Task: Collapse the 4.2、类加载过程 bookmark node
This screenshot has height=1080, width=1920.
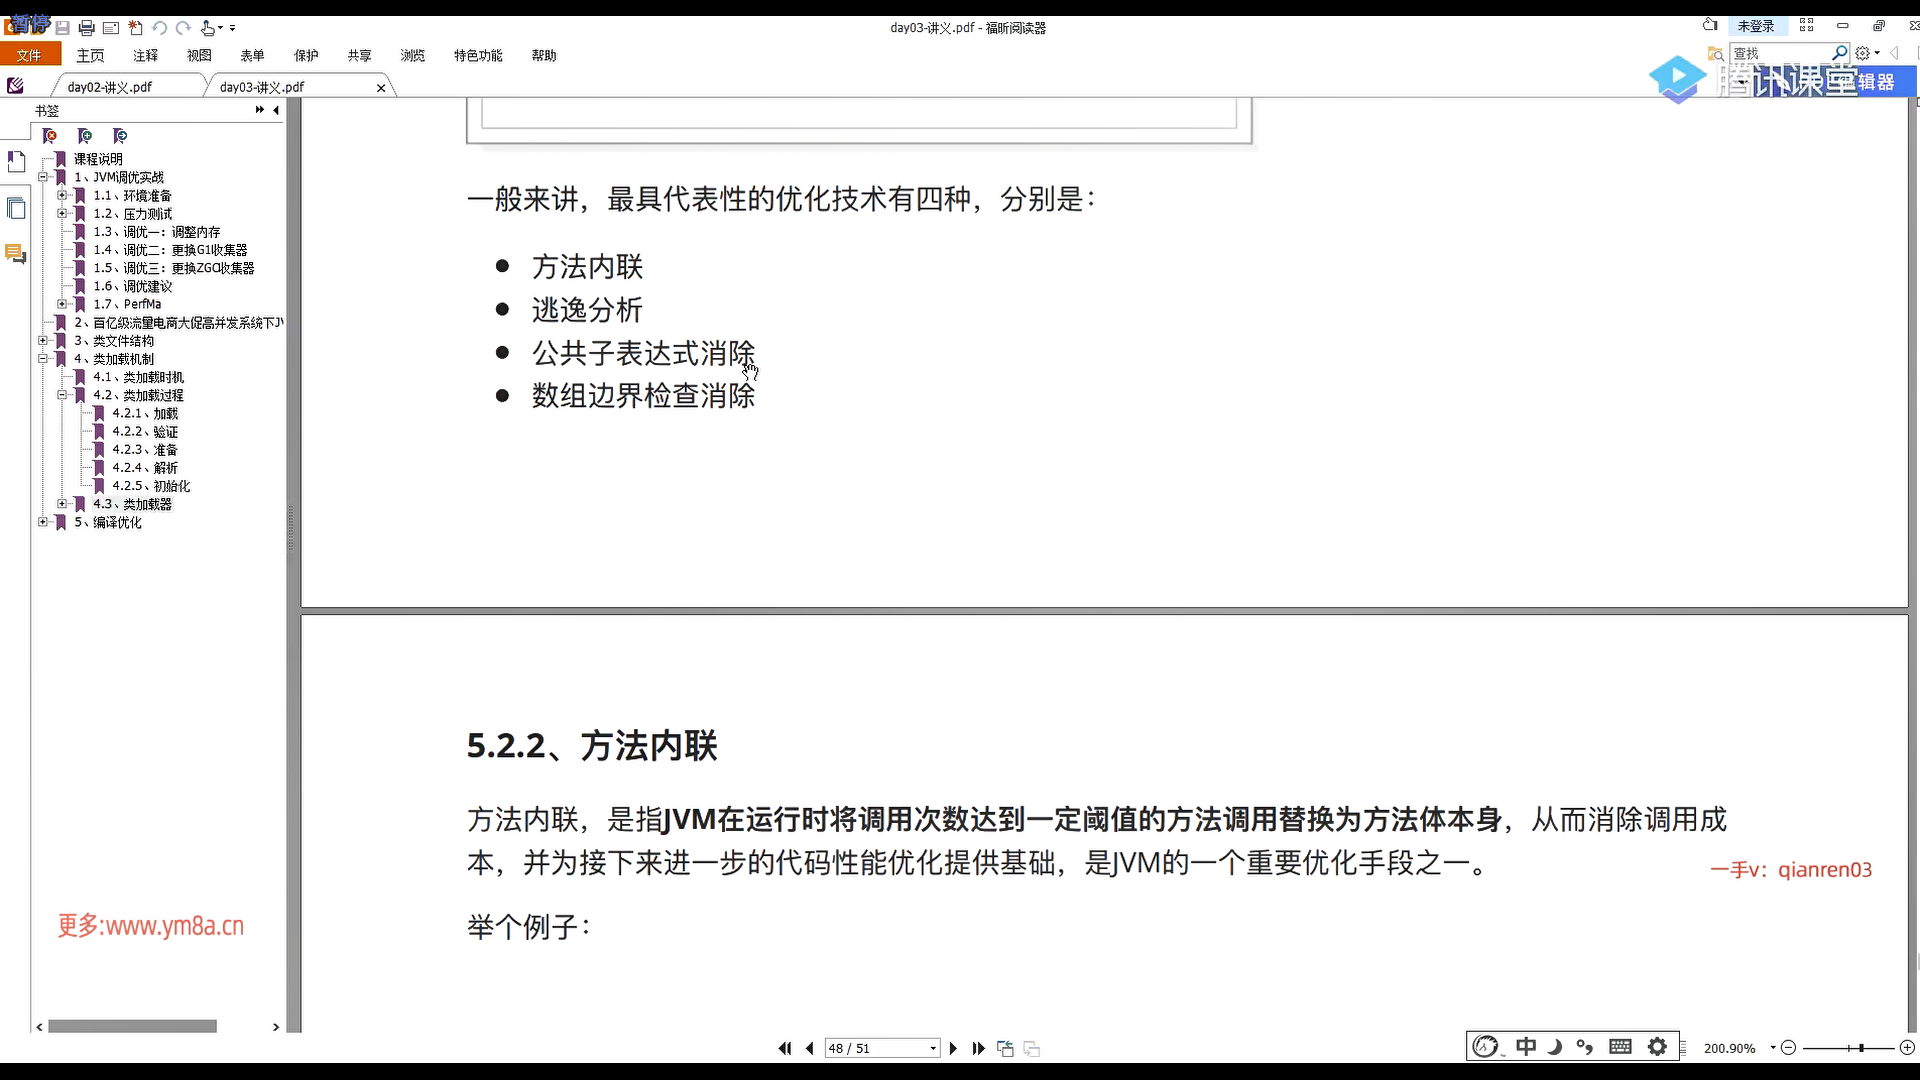Action: 62,395
